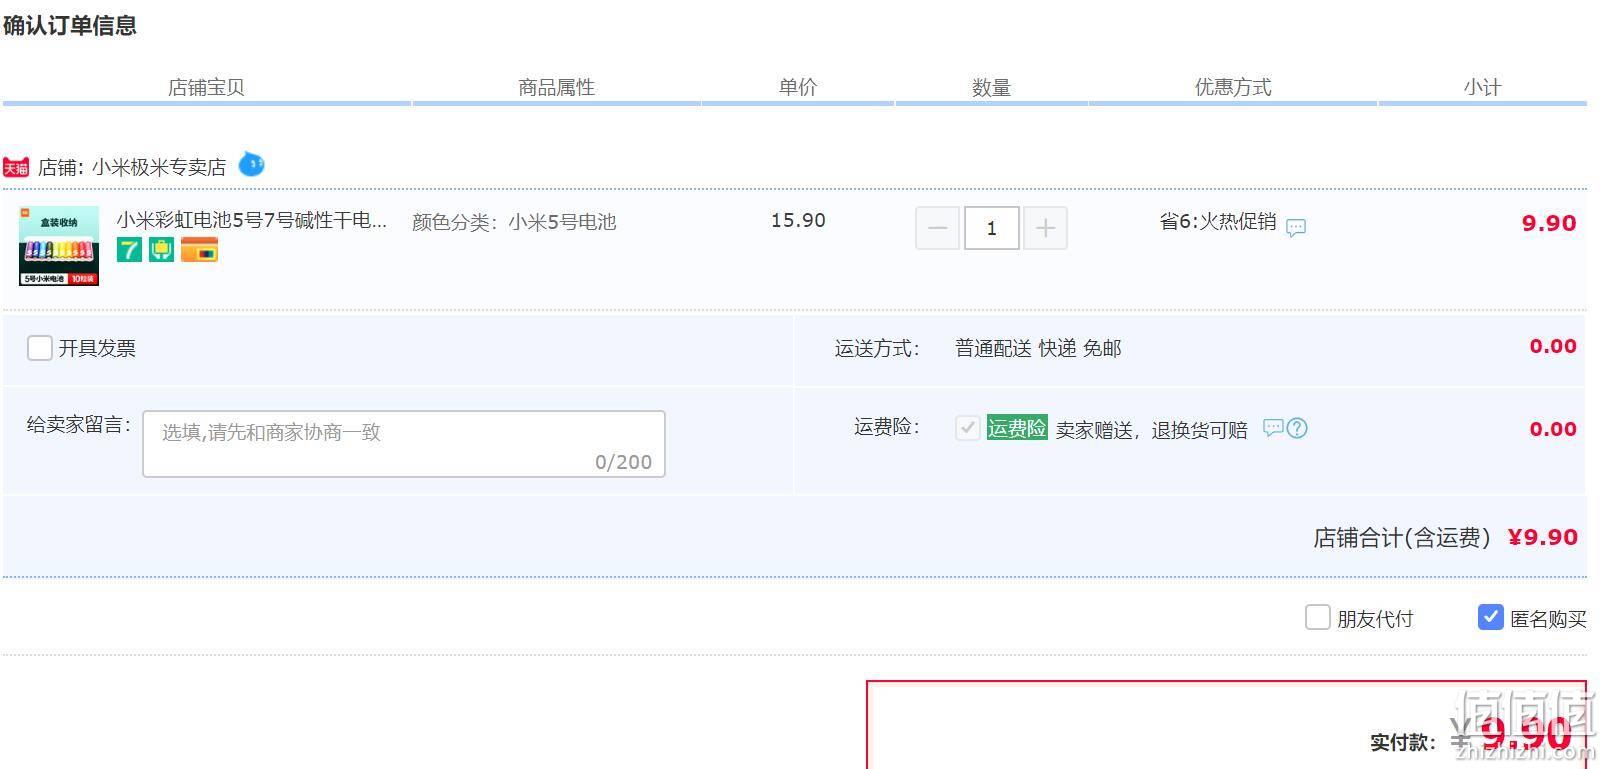
Task: Click the 卖家赠送，退换货可赔 text
Action: pos(1152,430)
